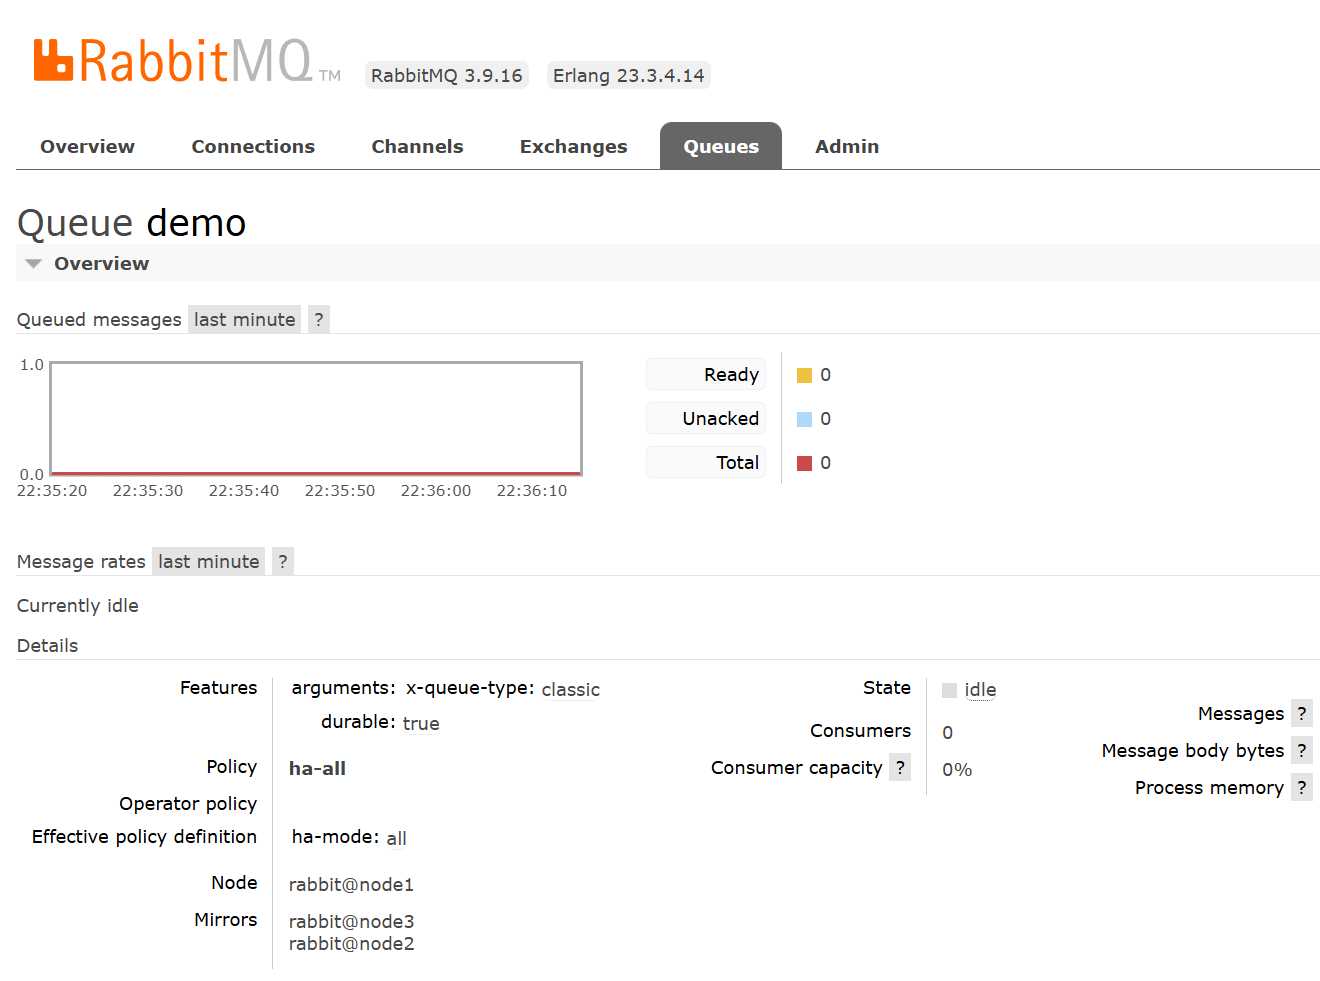This screenshot has height=981, width=1320.
Task: Click the classic queue type value
Action: click(571, 690)
